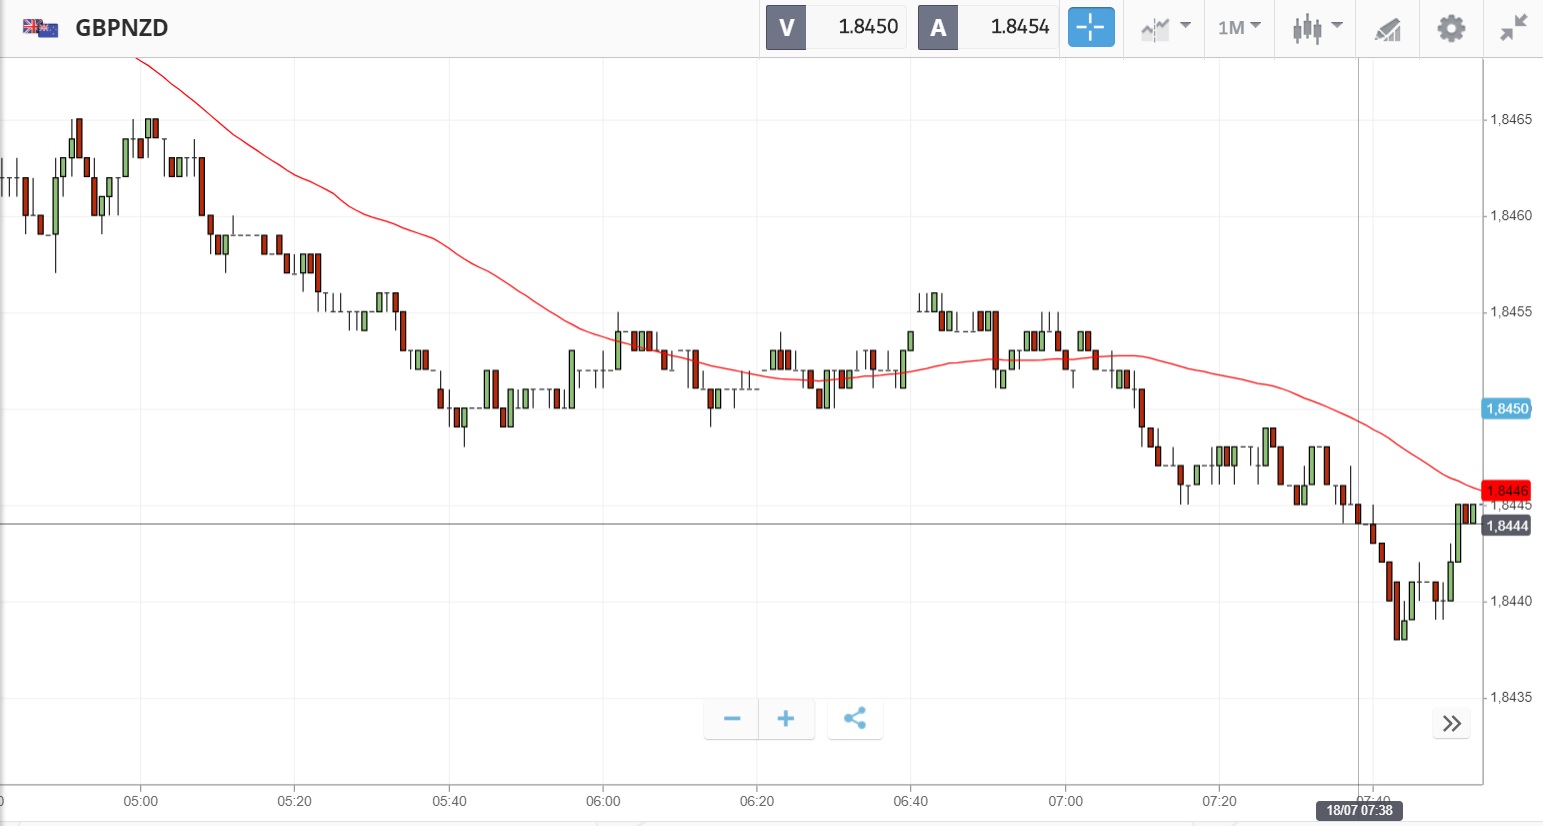Screen dimensions: 1543x826
Task: Click the GBPNZD instrument name
Action: point(122,28)
